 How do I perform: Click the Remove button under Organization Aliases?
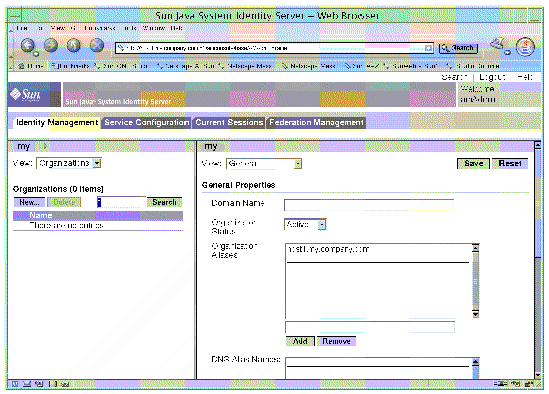click(336, 341)
